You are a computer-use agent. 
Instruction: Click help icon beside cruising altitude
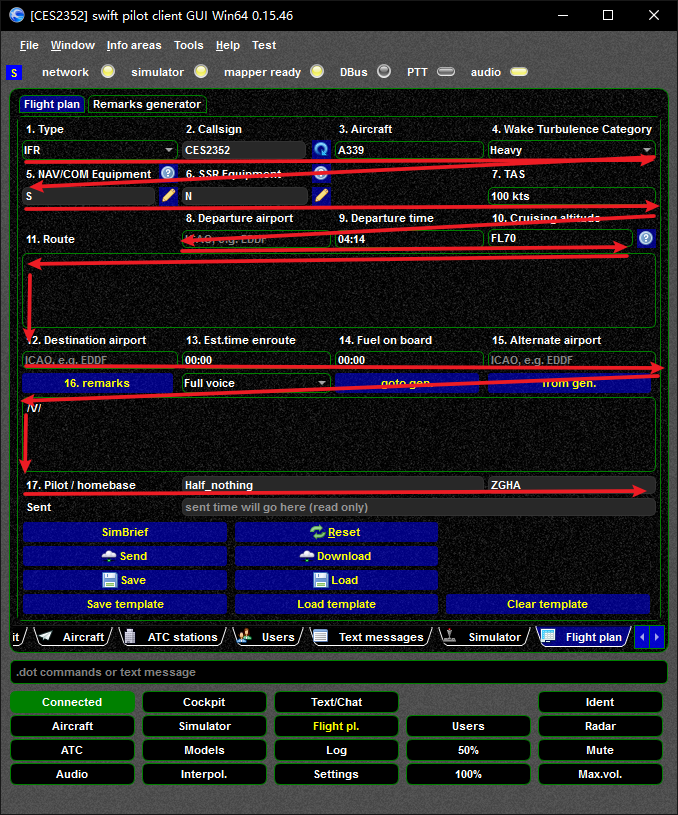tap(646, 238)
